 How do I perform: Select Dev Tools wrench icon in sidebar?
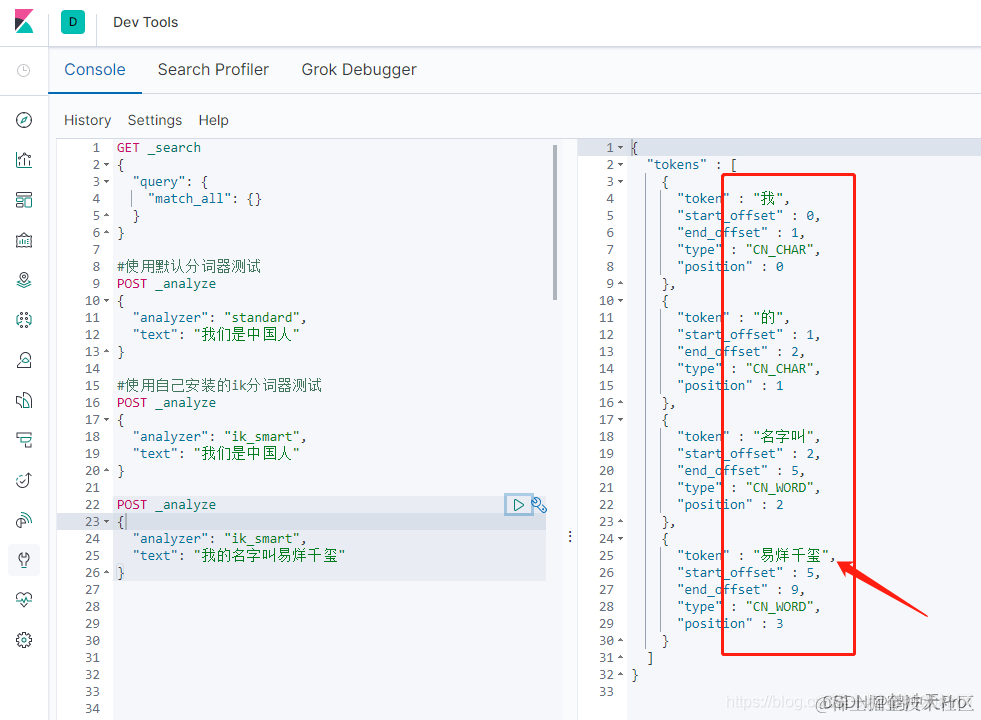tap(24, 560)
